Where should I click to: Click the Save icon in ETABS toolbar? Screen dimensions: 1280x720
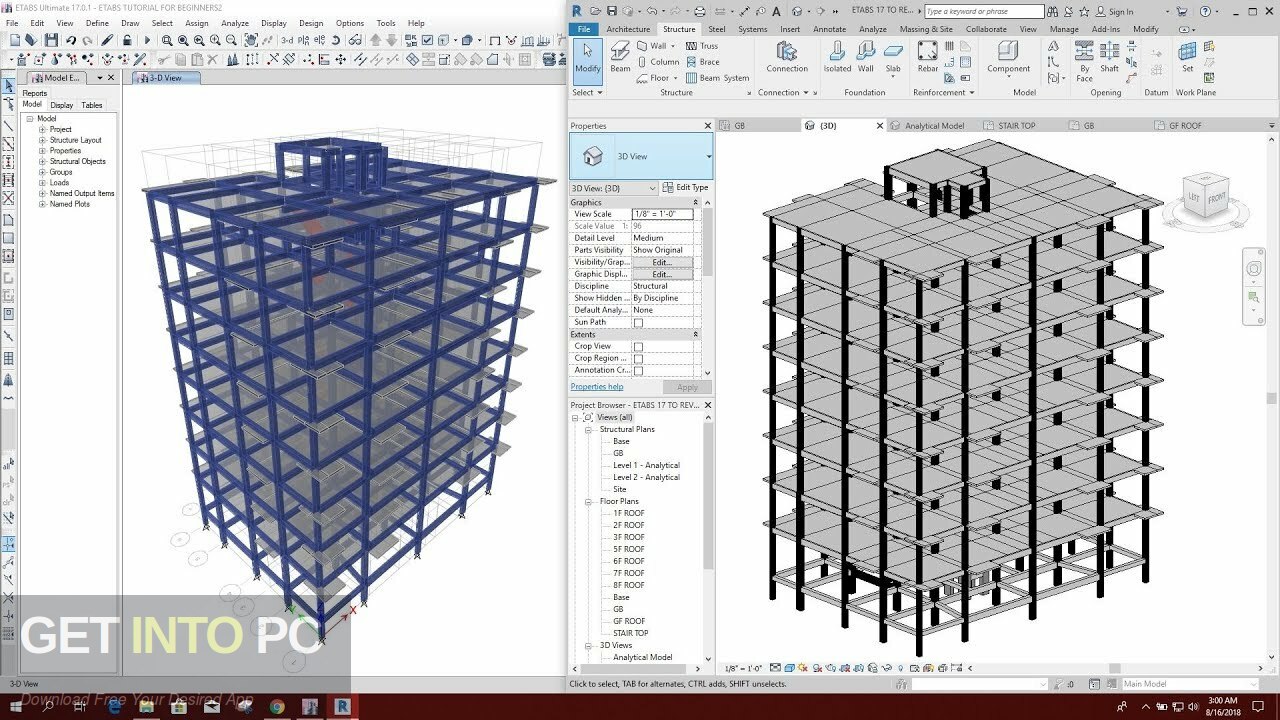(51, 40)
